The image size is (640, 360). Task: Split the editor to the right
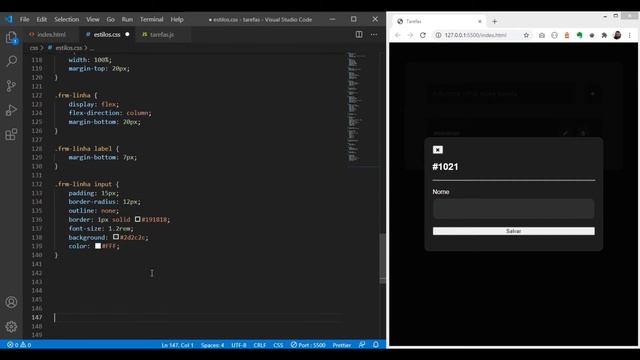[359, 34]
